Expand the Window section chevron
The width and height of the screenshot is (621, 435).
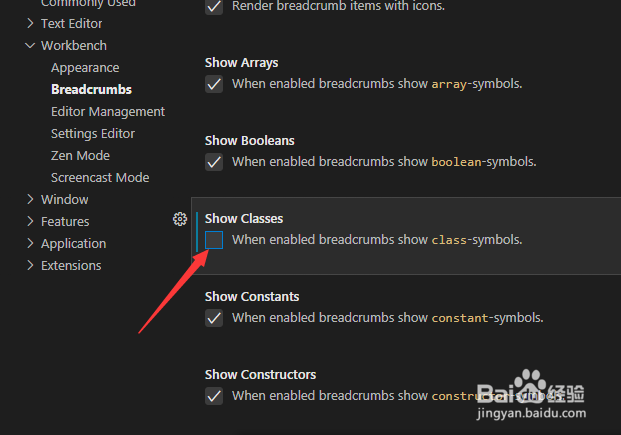pyautogui.click(x=30, y=199)
